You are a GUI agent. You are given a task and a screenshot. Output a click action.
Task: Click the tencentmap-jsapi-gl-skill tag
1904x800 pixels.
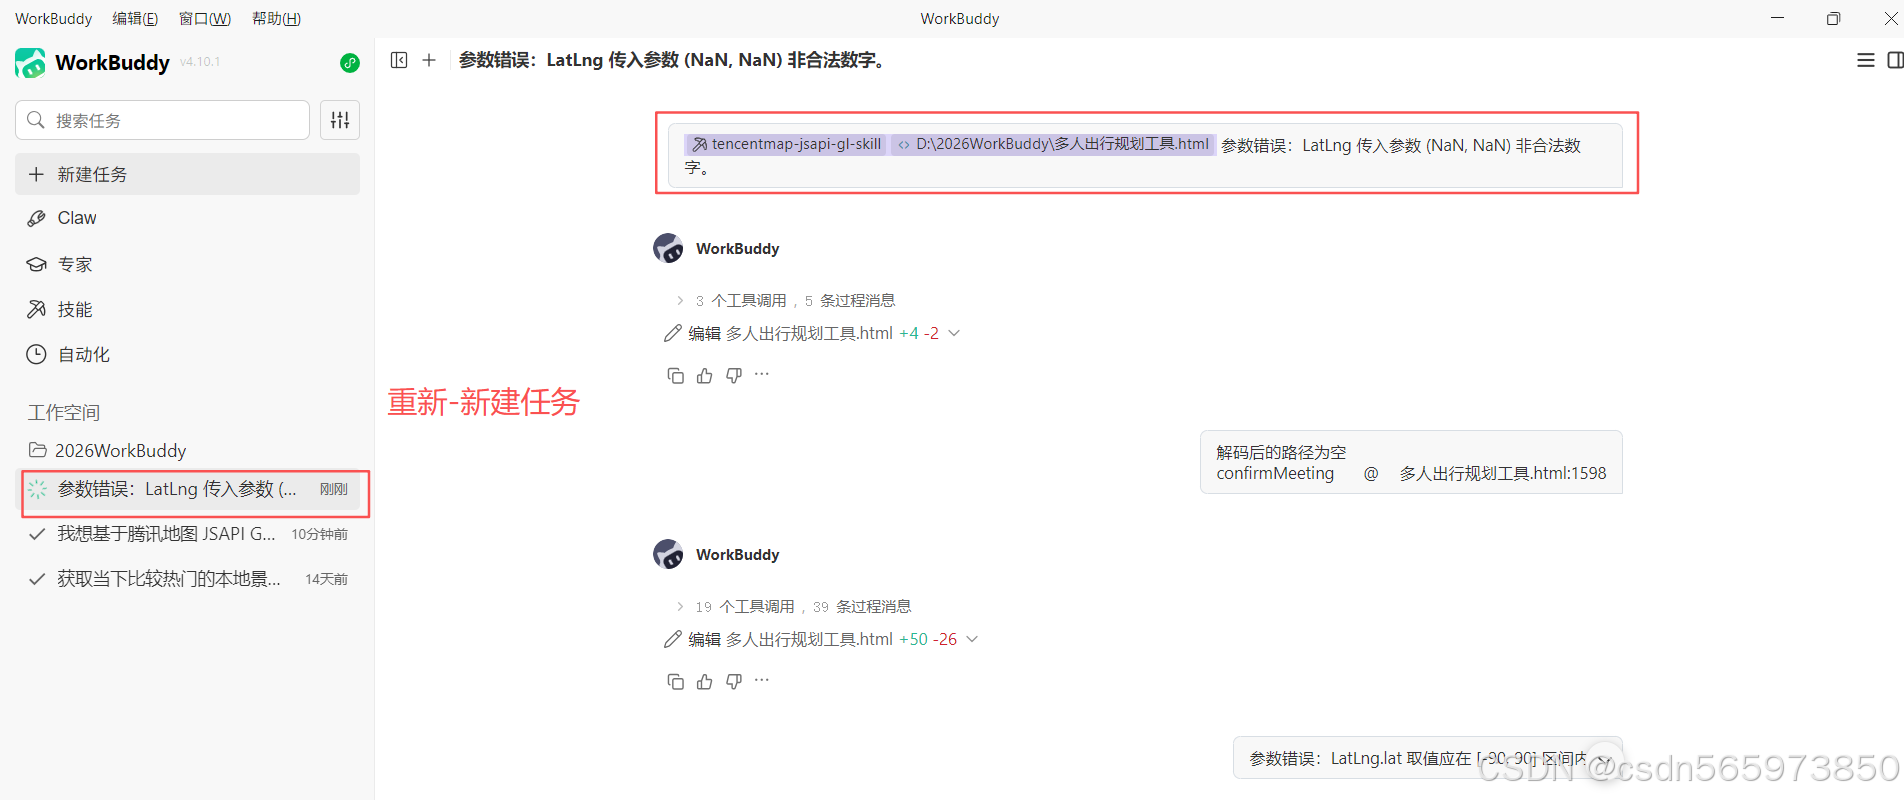pyautogui.click(x=786, y=144)
